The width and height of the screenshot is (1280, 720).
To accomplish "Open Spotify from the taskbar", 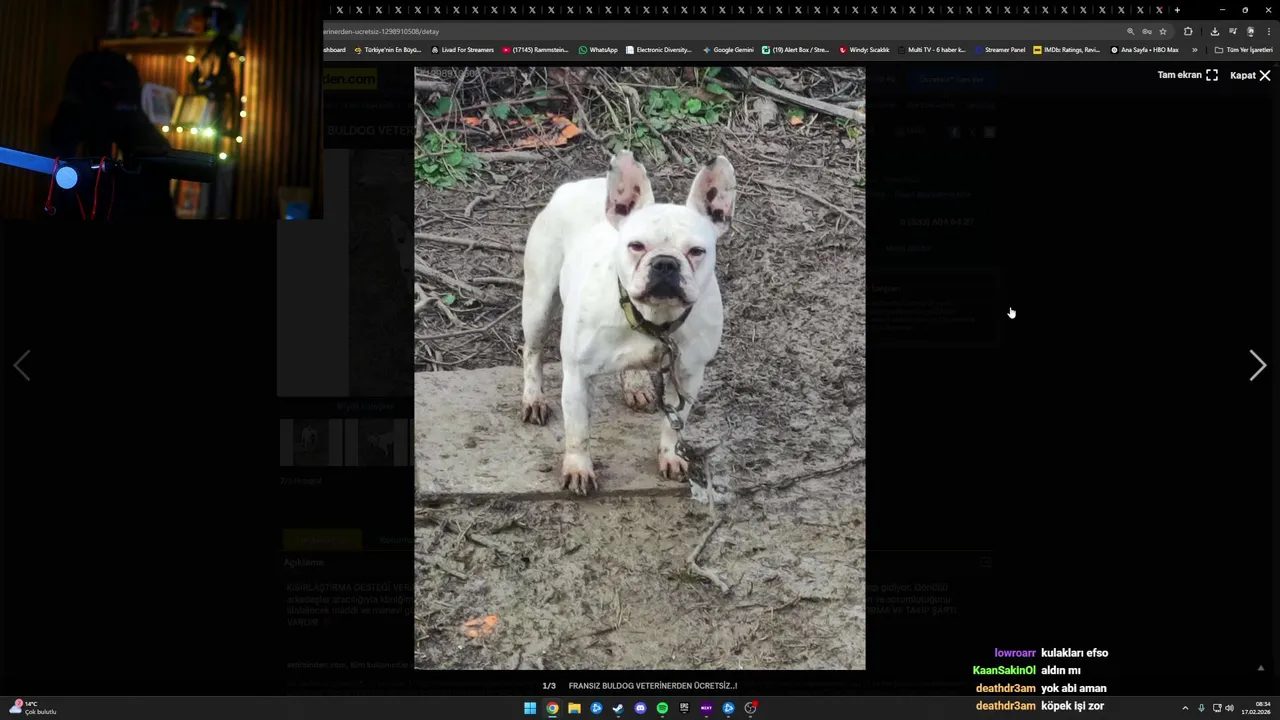I will pyautogui.click(x=662, y=708).
